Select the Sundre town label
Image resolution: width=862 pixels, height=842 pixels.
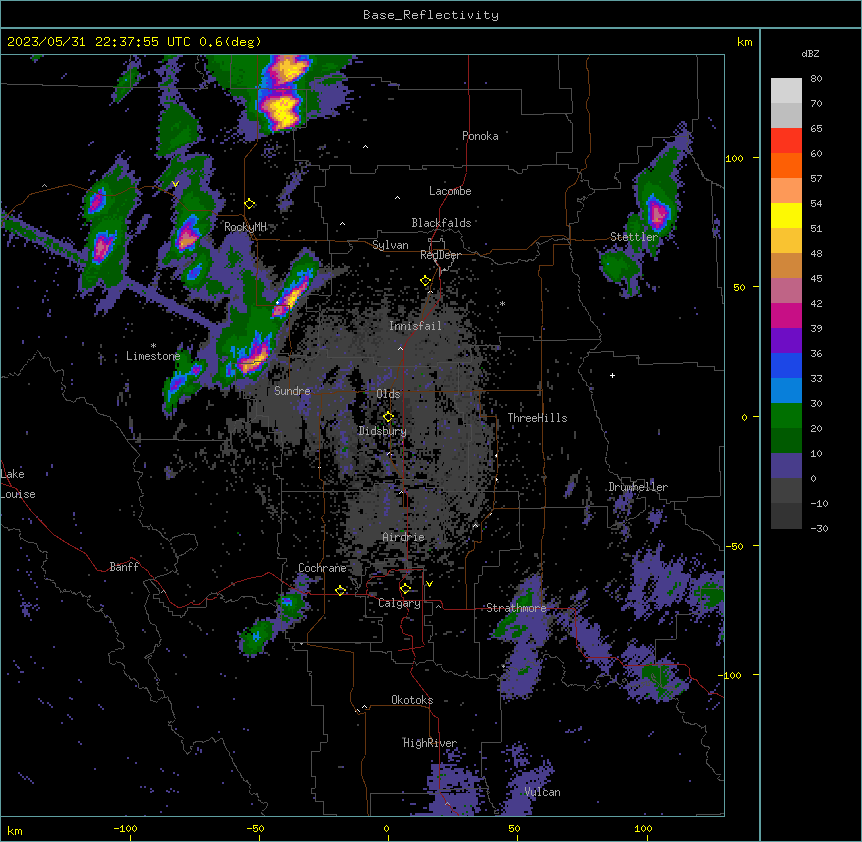(x=292, y=391)
